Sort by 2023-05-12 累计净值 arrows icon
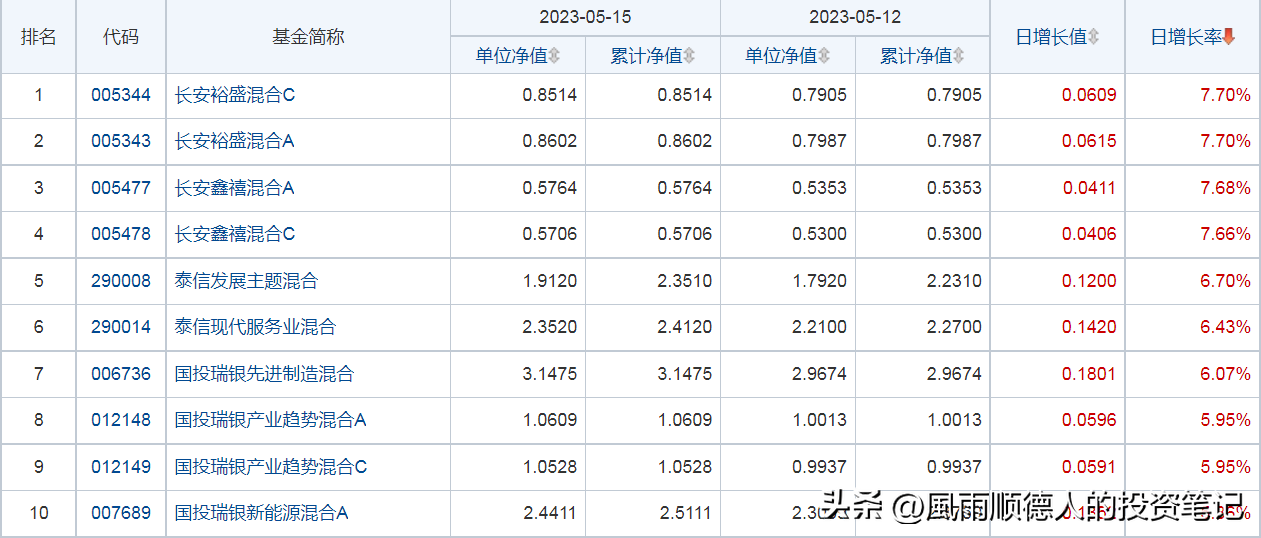 (958, 56)
